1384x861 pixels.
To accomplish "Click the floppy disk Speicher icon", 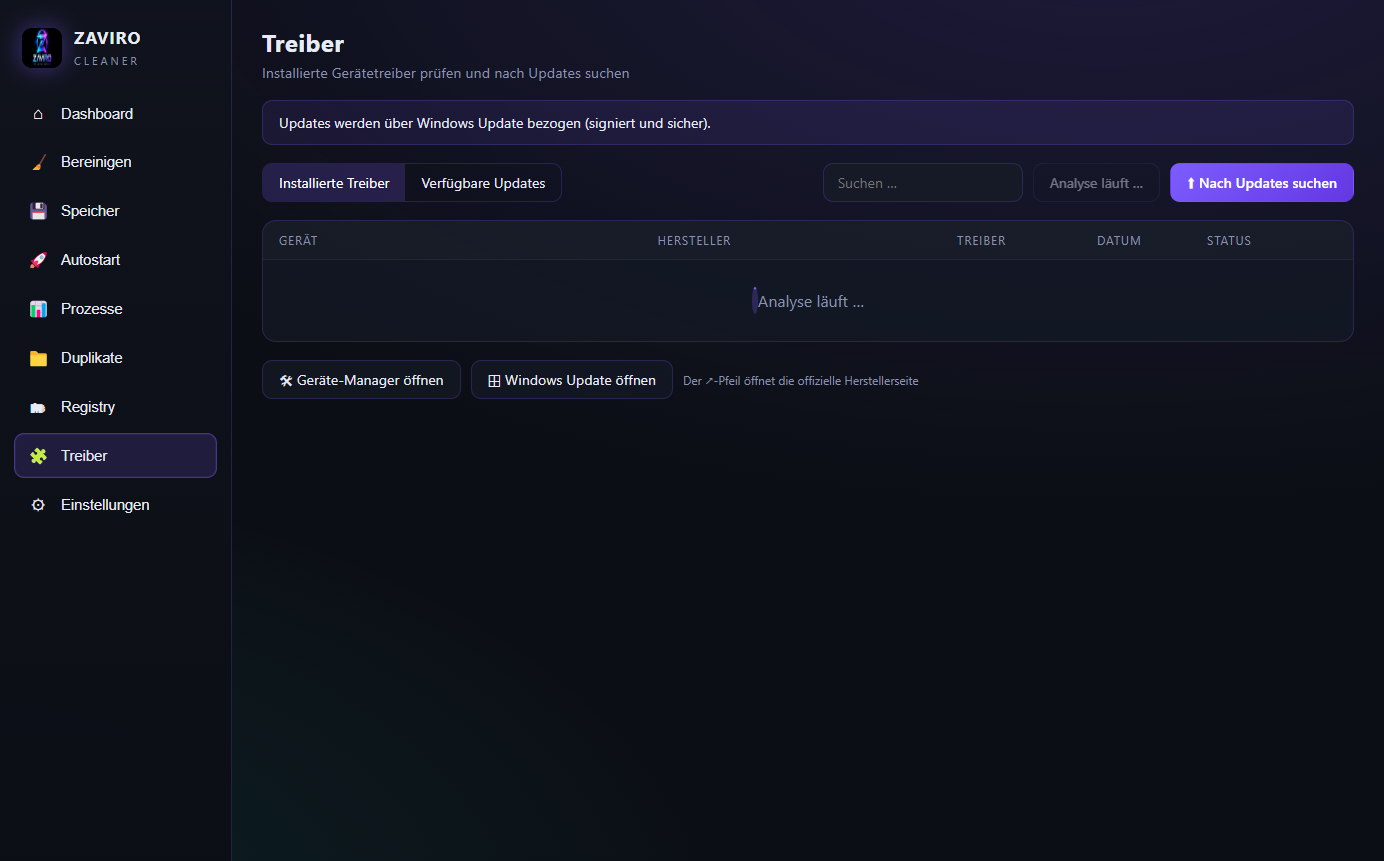I will [x=39, y=211].
